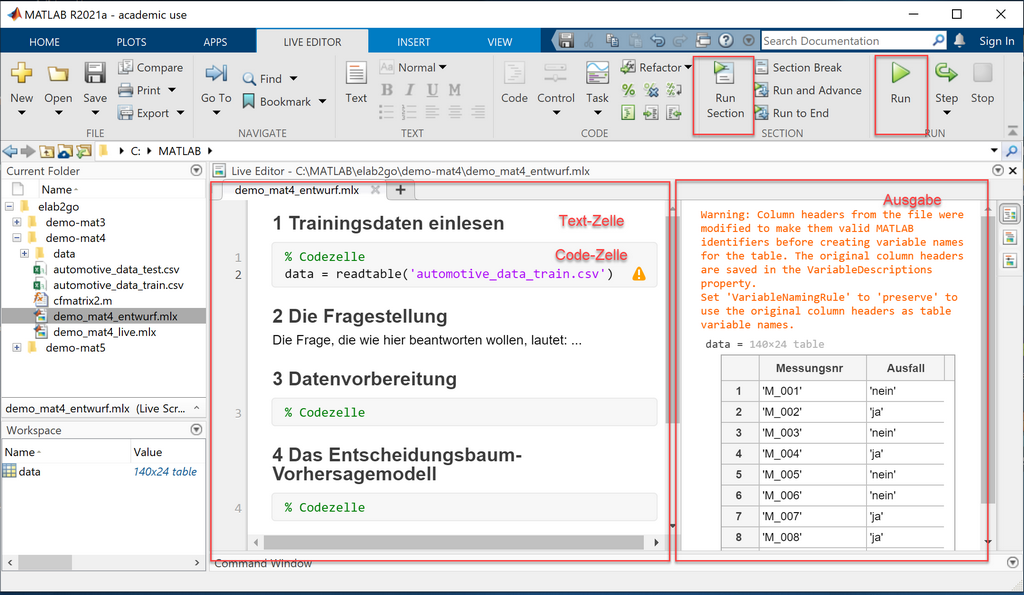1024x595 pixels.
Task: Click the Redo icon in quick access toolbar
Action: tap(680, 40)
